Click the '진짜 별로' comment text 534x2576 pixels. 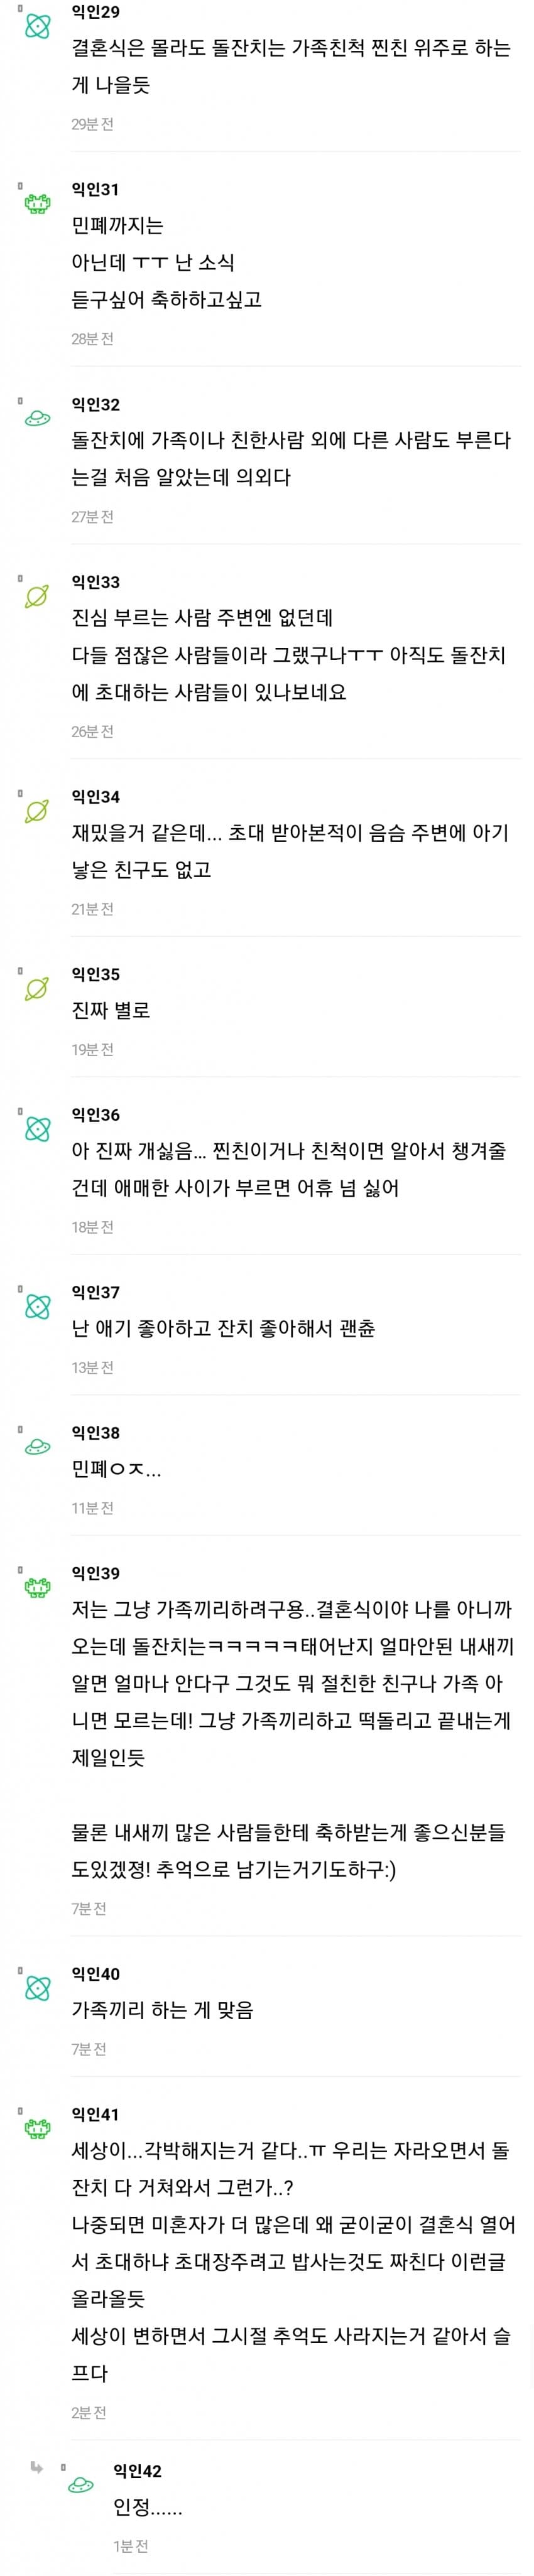(x=111, y=1010)
